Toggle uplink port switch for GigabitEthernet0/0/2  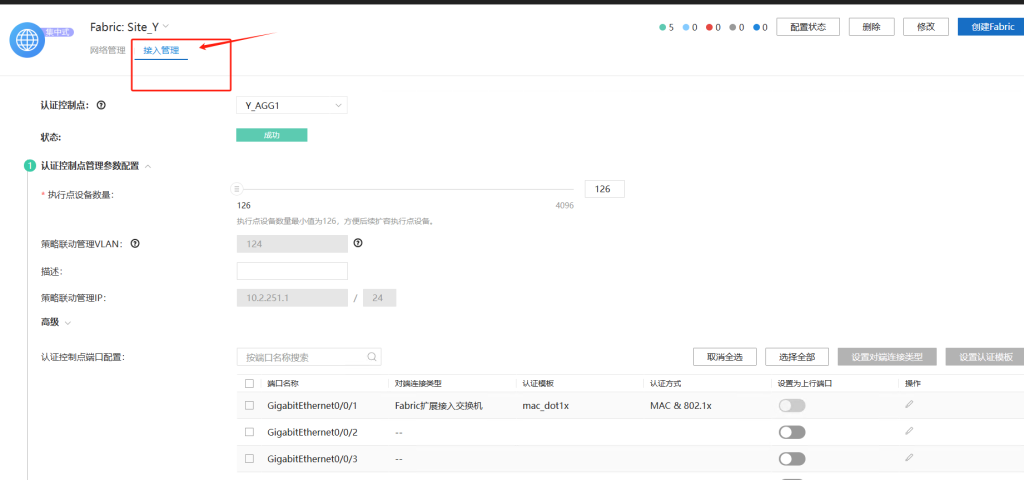click(x=791, y=432)
